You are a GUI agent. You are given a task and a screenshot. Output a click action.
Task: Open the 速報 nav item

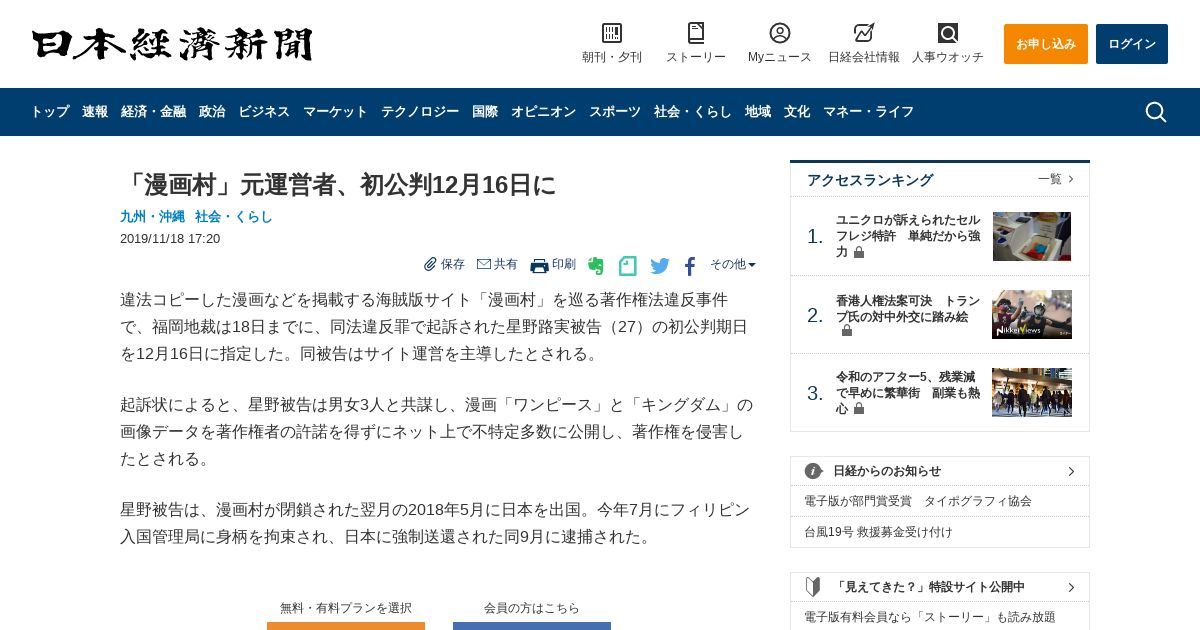pos(95,112)
